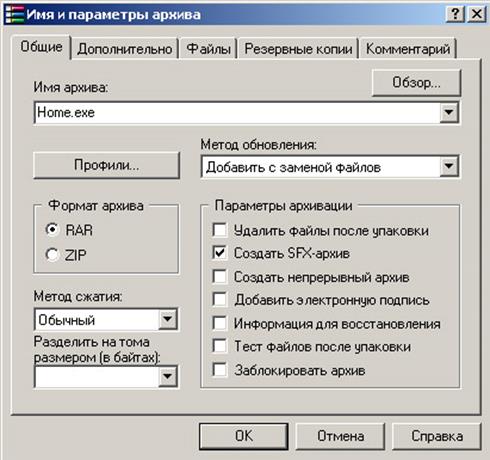Uncheck Создать SFX-архив option
This screenshot has height=460, width=490.
(x=220, y=253)
